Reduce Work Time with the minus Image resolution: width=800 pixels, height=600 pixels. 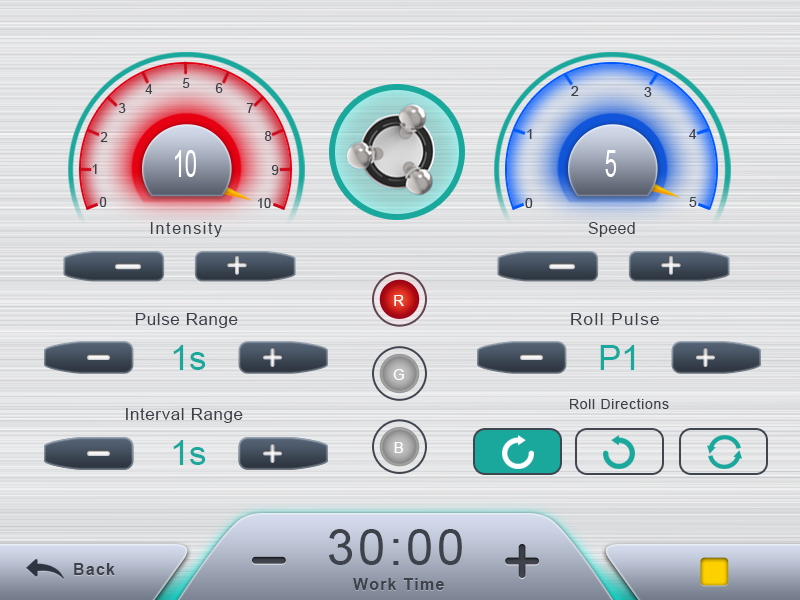(x=269, y=561)
